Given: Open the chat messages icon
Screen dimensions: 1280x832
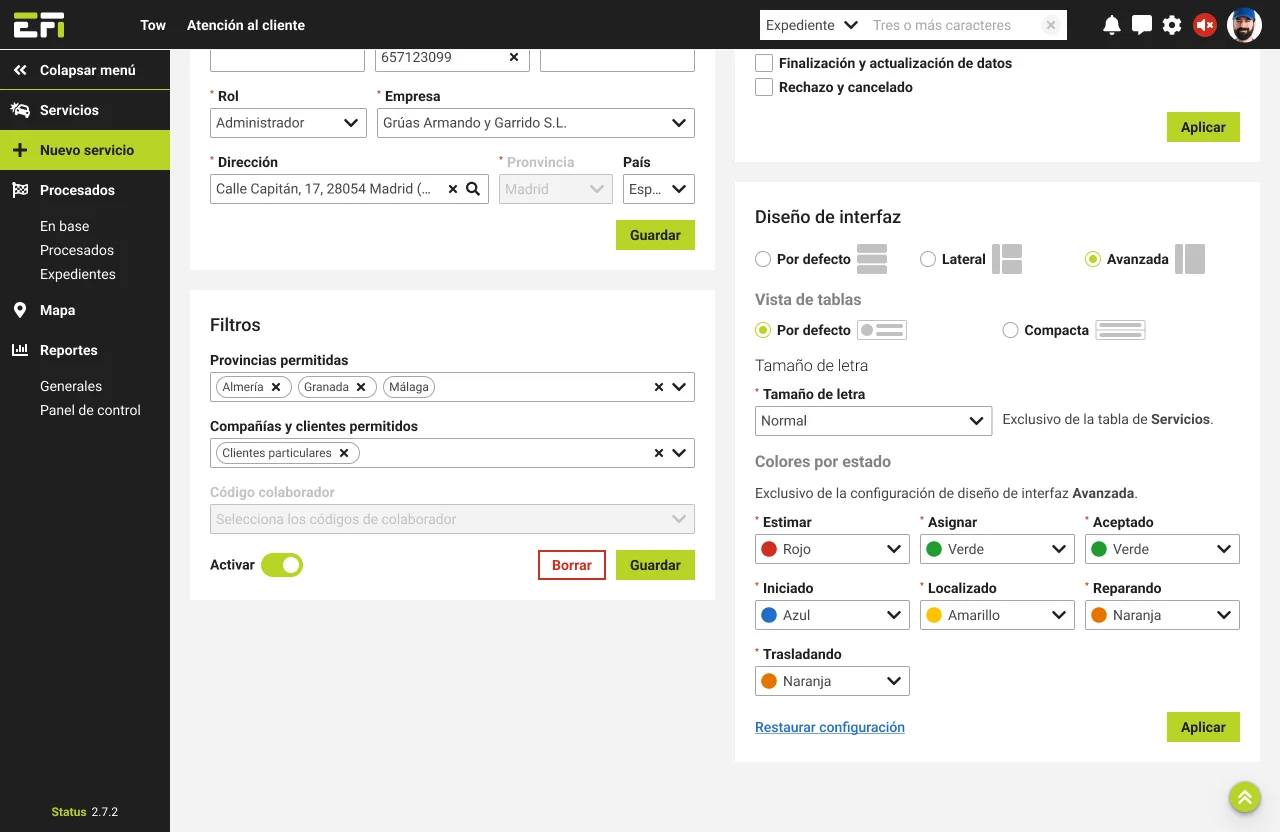Looking at the screenshot, I should click(1142, 25).
